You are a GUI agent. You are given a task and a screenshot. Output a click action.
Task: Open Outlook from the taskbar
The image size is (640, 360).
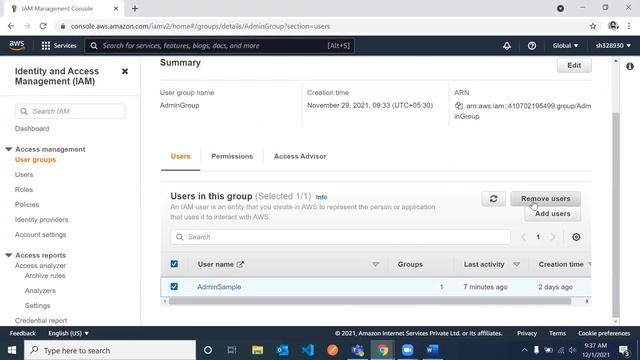[282, 350]
